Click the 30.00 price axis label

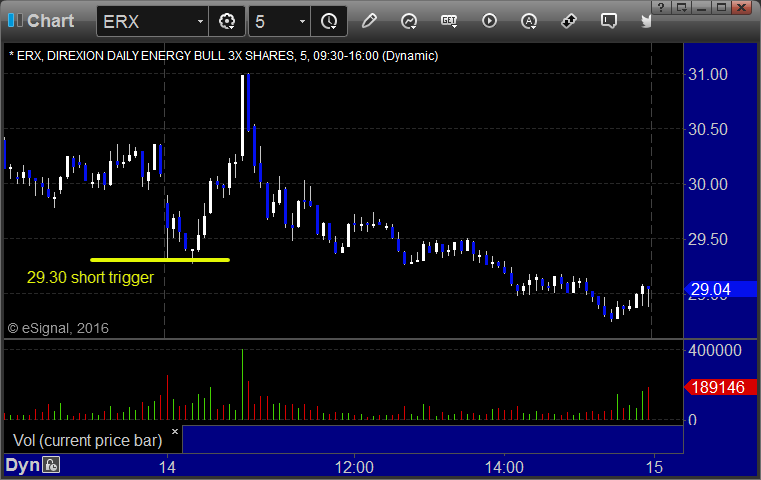(708, 184)
